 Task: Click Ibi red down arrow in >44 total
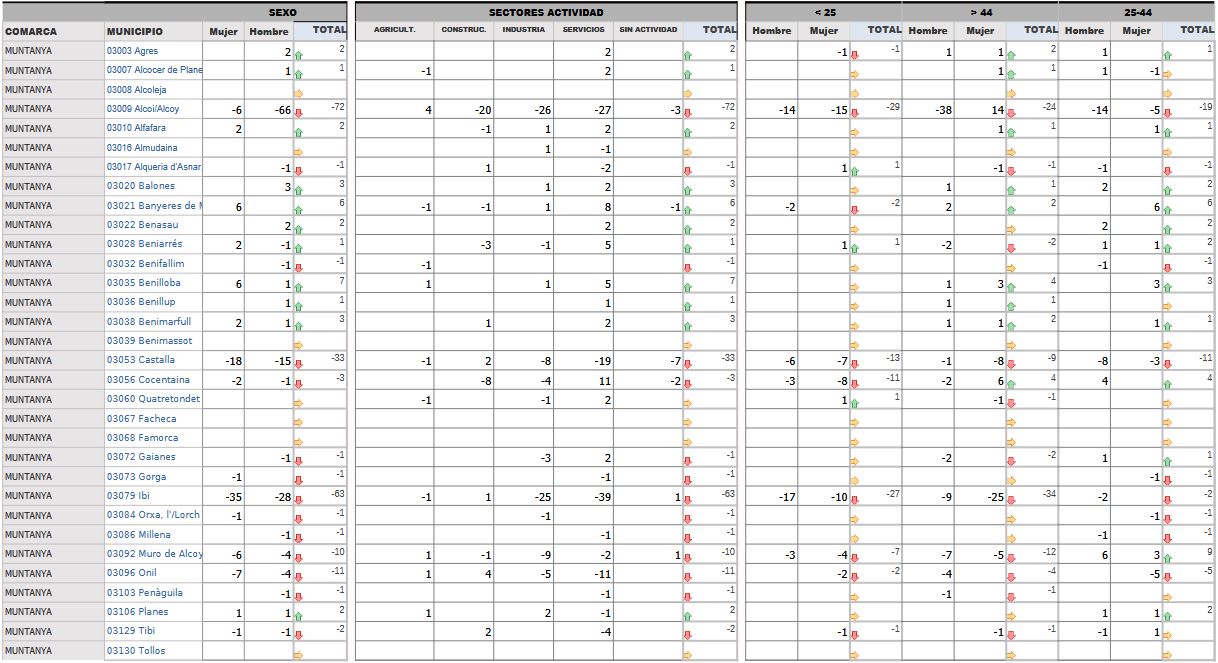click(x=1011, y=500)
